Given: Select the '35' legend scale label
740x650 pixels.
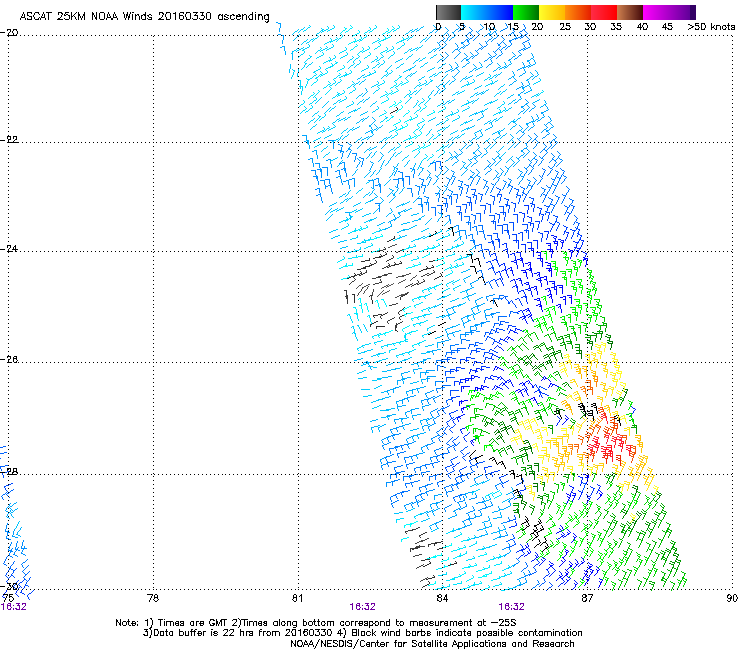Looking at the screenshot, I should click(x=616, y=27).
